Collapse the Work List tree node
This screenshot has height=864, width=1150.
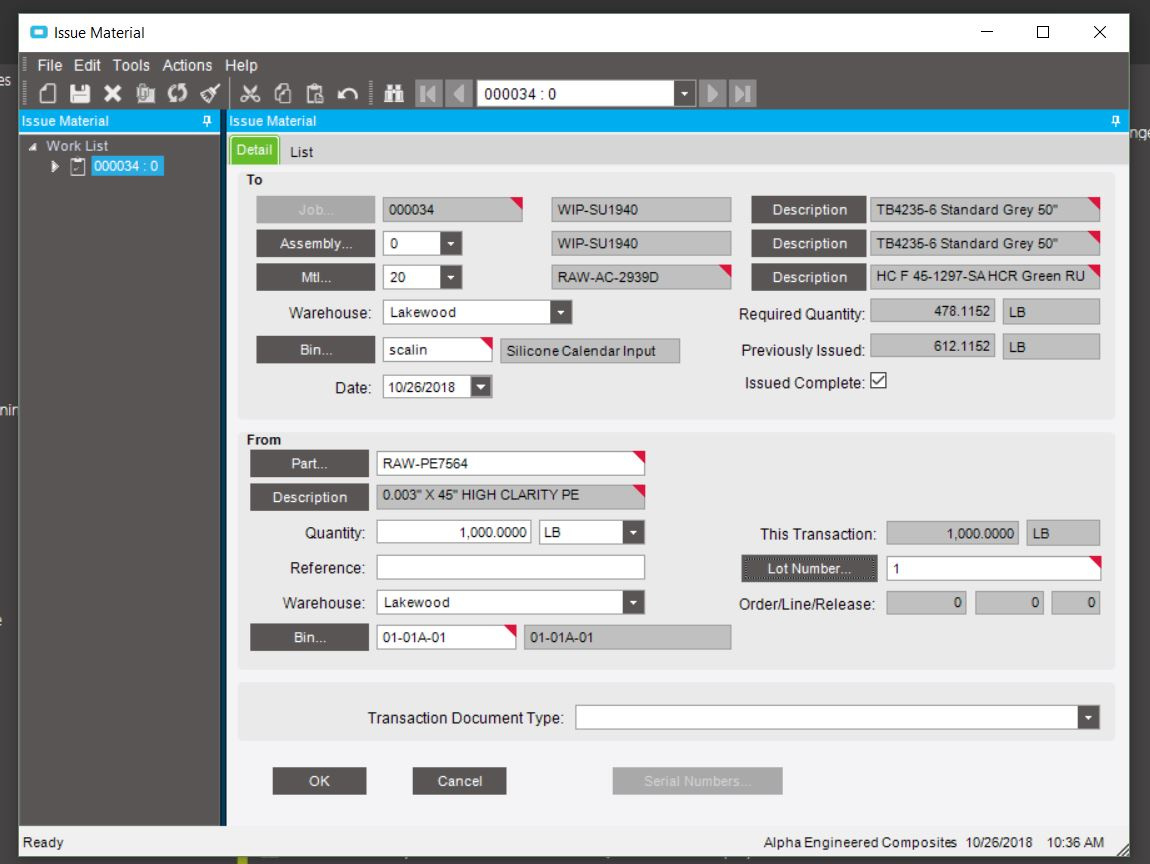[33, 147]
